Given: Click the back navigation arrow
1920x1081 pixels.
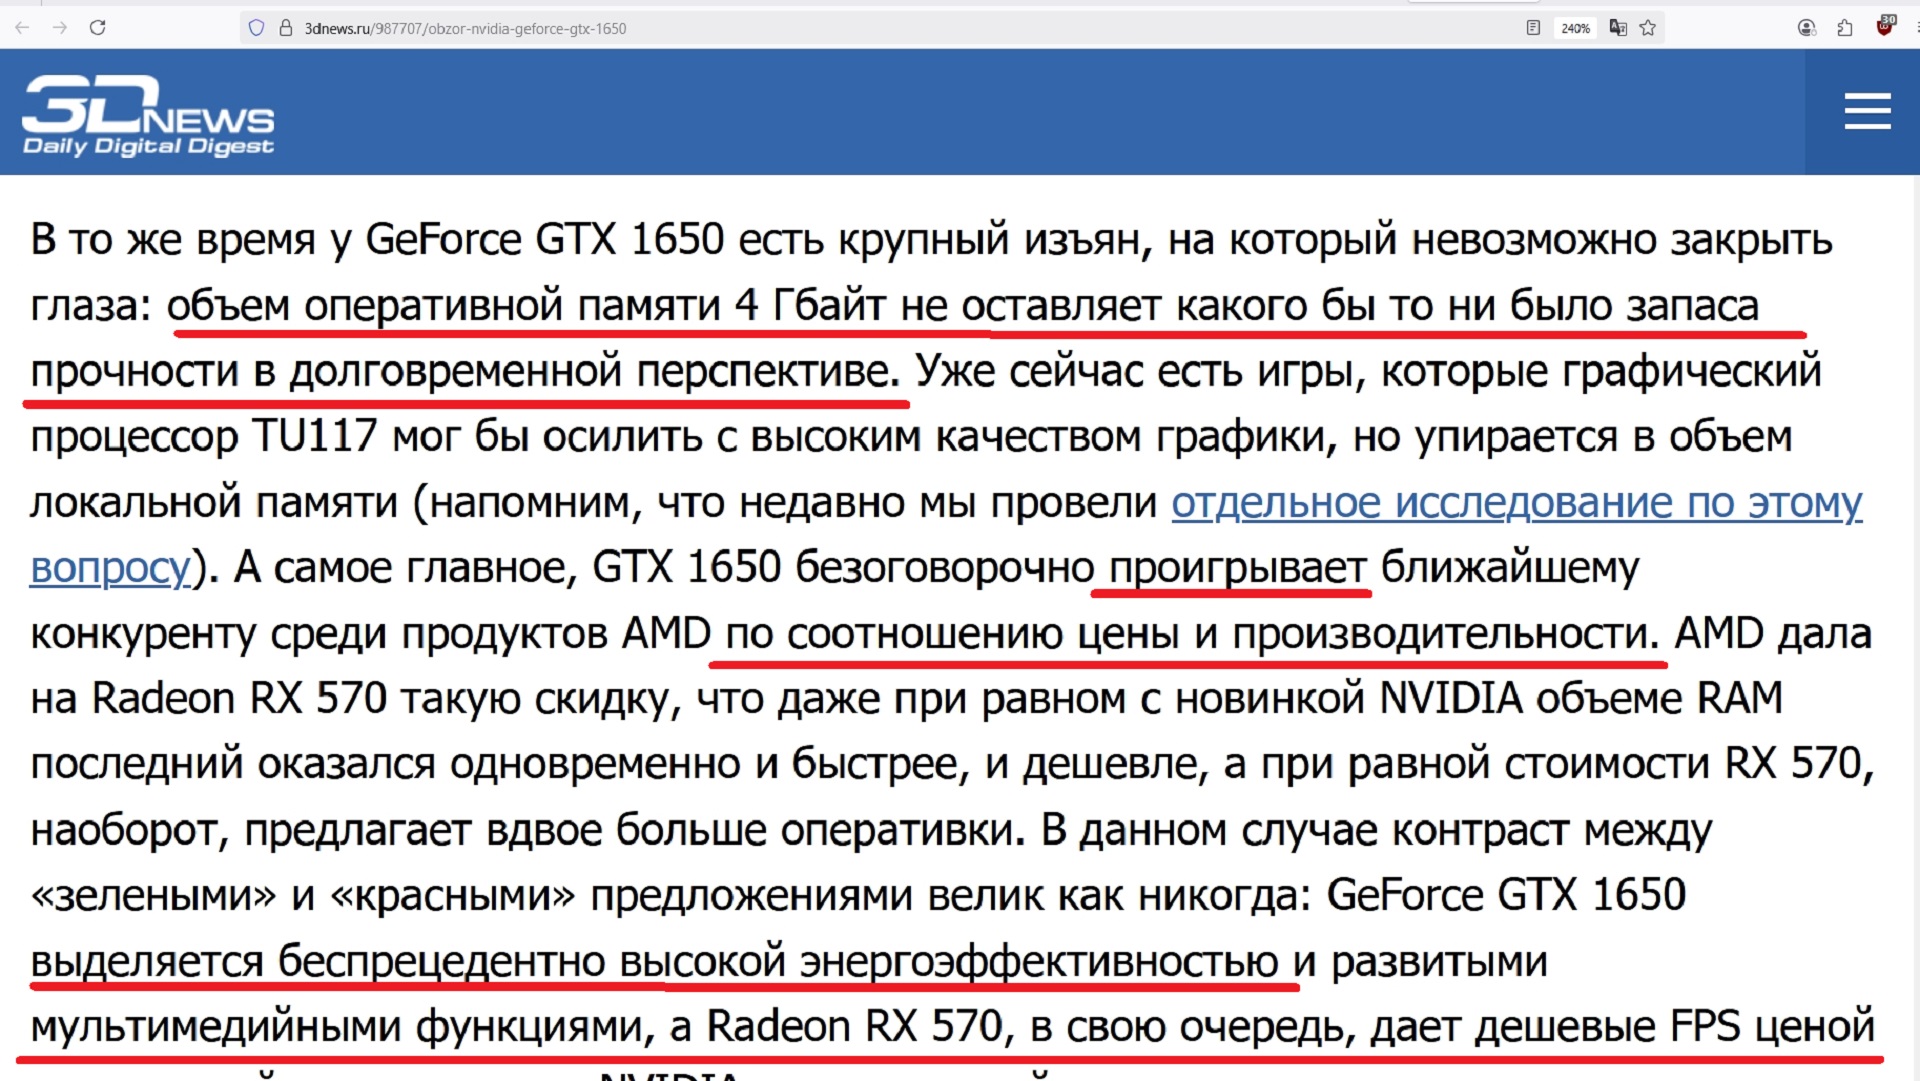Looking at the screenshot, I should [x=22, y=28].
